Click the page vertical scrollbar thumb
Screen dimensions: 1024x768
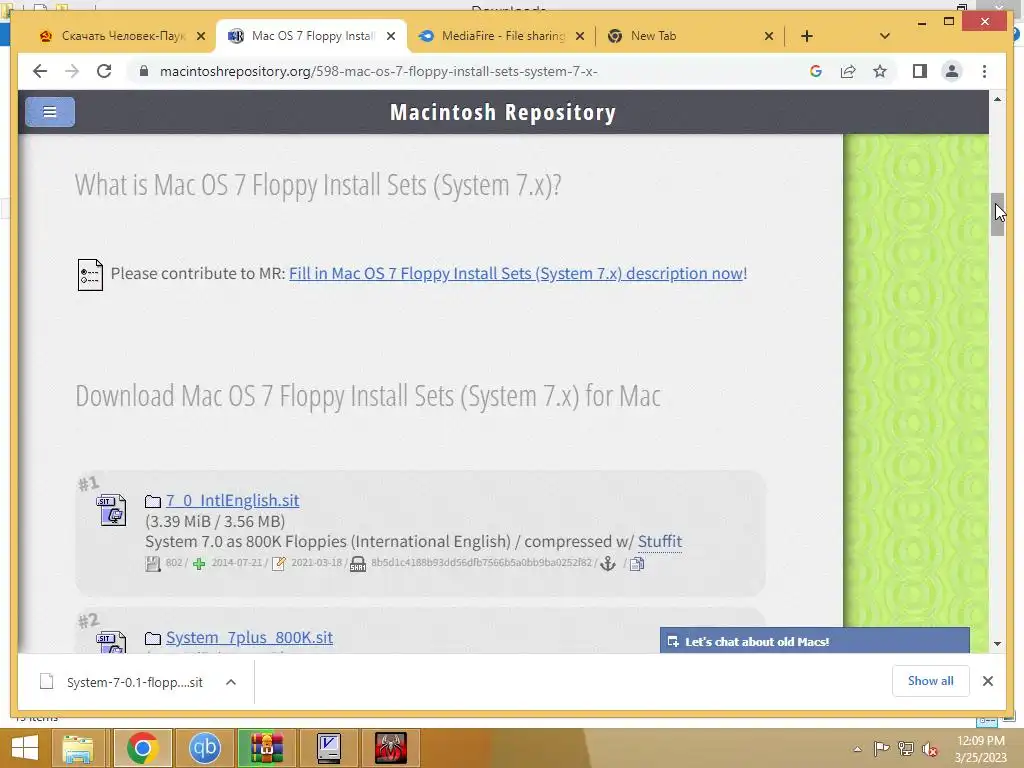pos(997,214)
